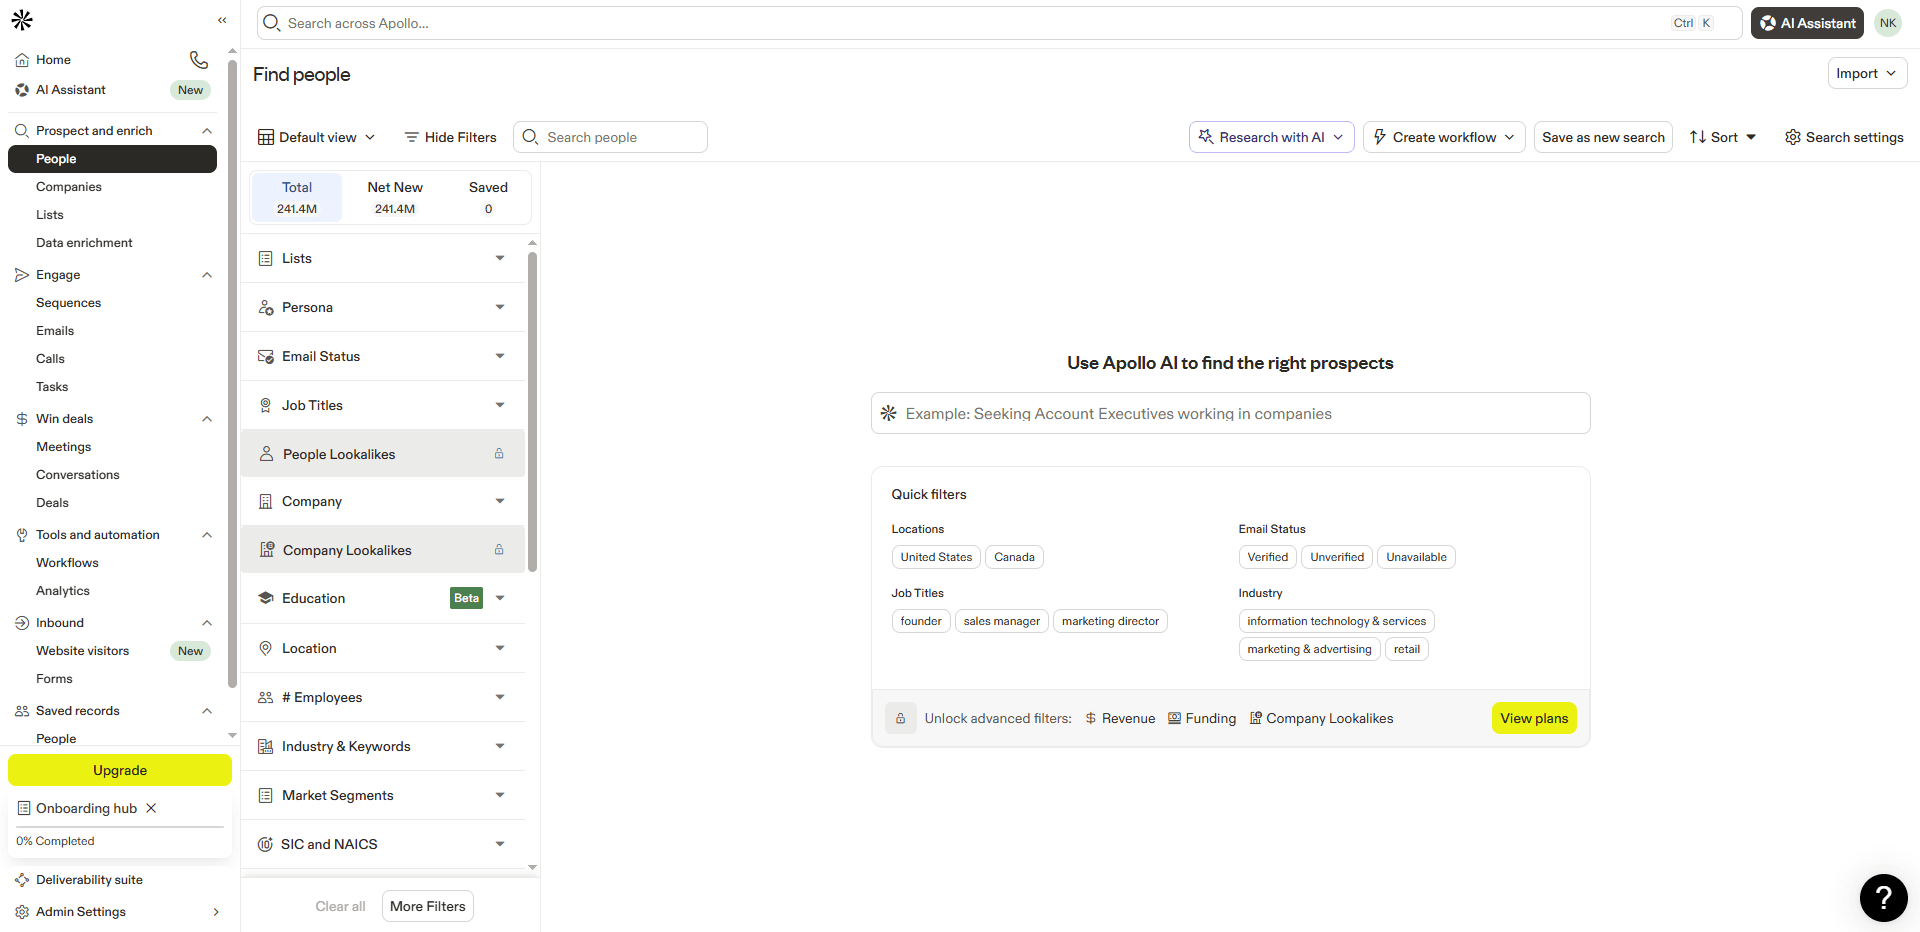Click the # Employees people icon
This screenshot has height=932, width=1920.
[x=265, y=697]
